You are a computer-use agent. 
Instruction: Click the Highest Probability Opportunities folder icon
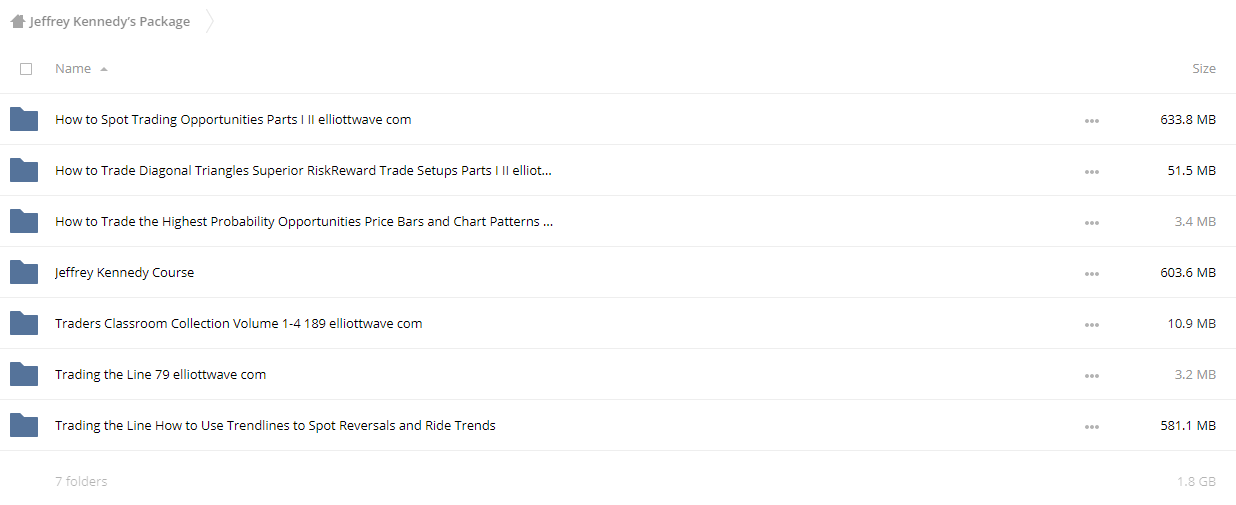[x=24, y=221]
